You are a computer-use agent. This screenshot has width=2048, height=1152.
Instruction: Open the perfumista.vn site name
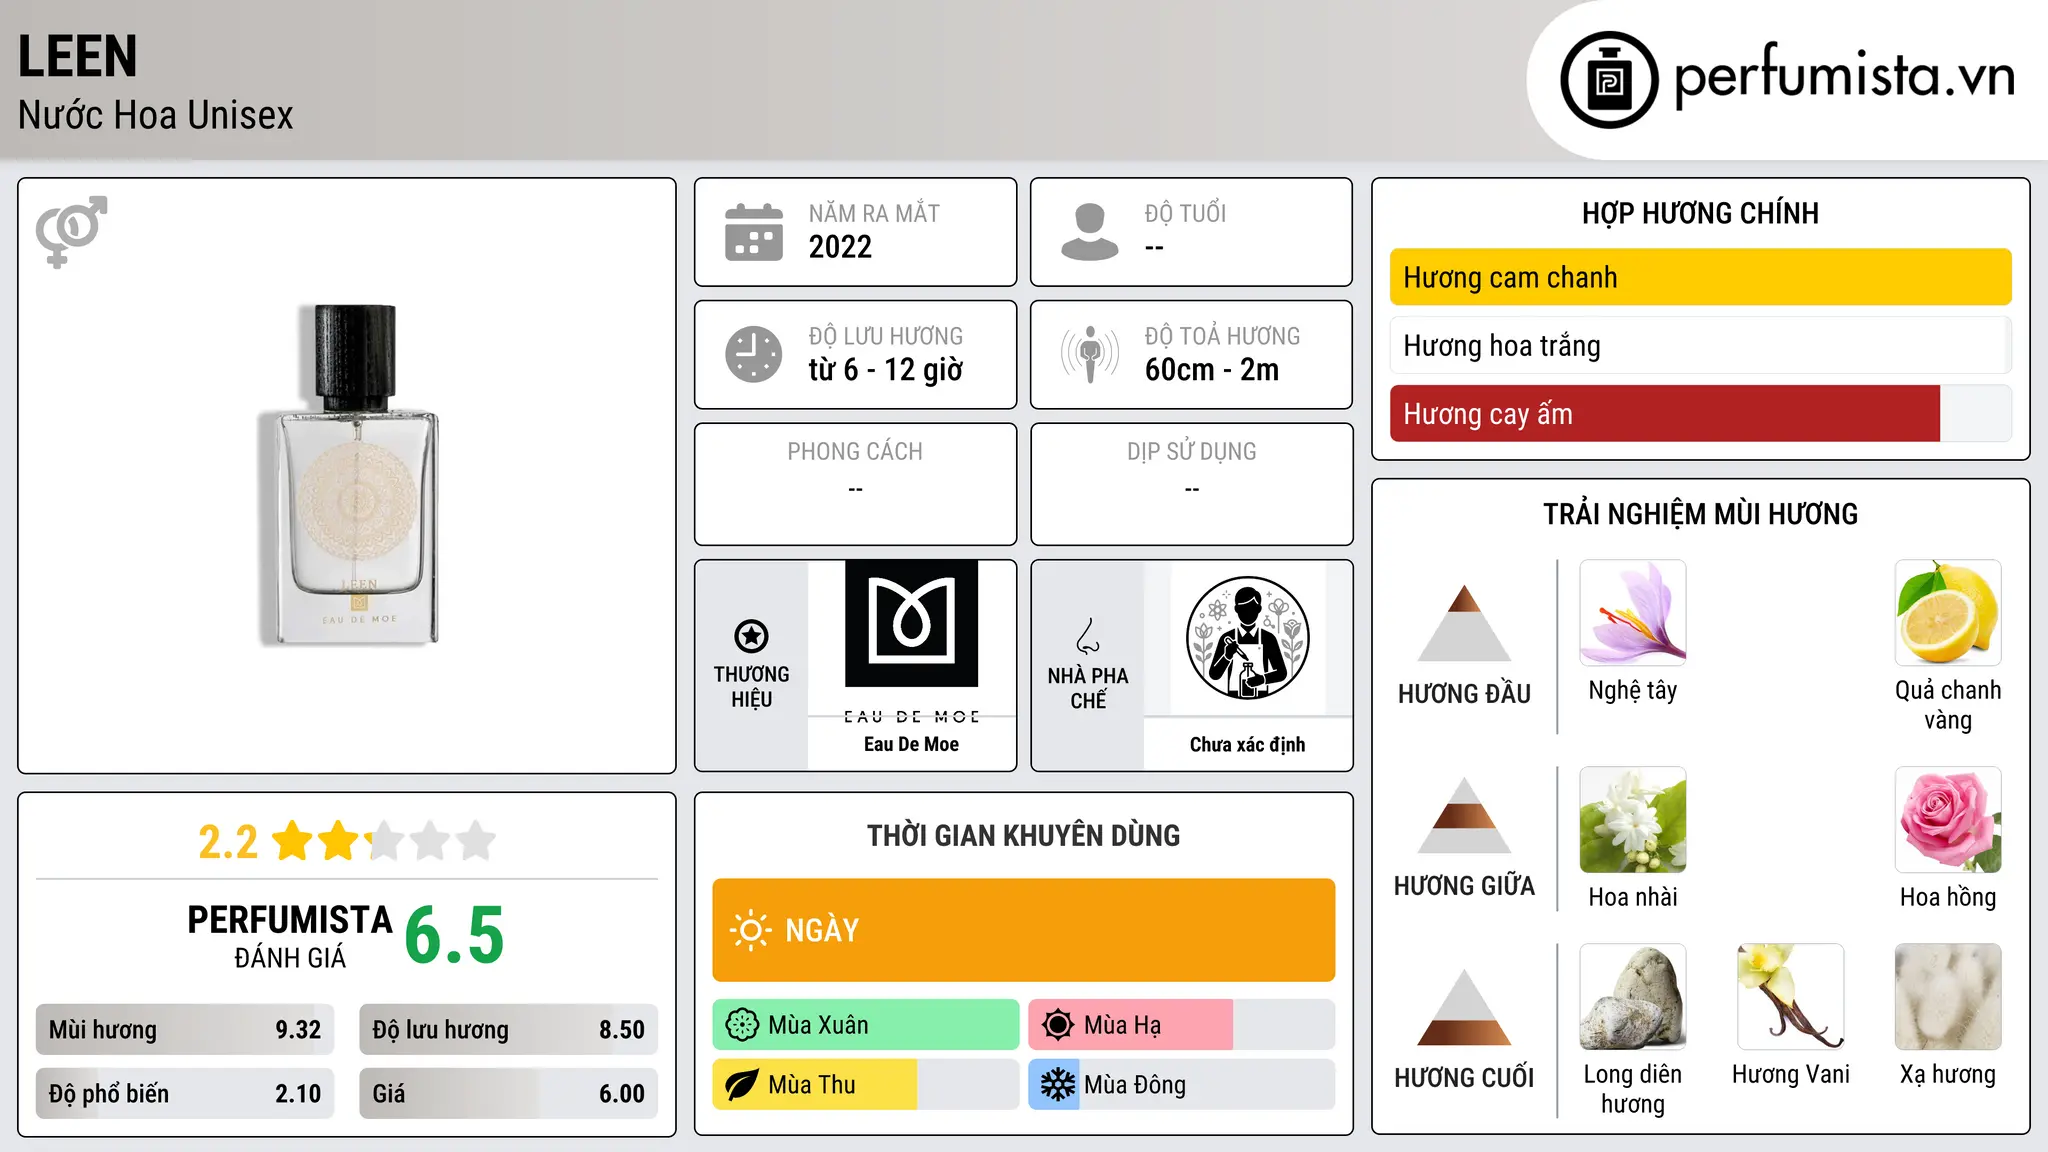[1844, 76]
